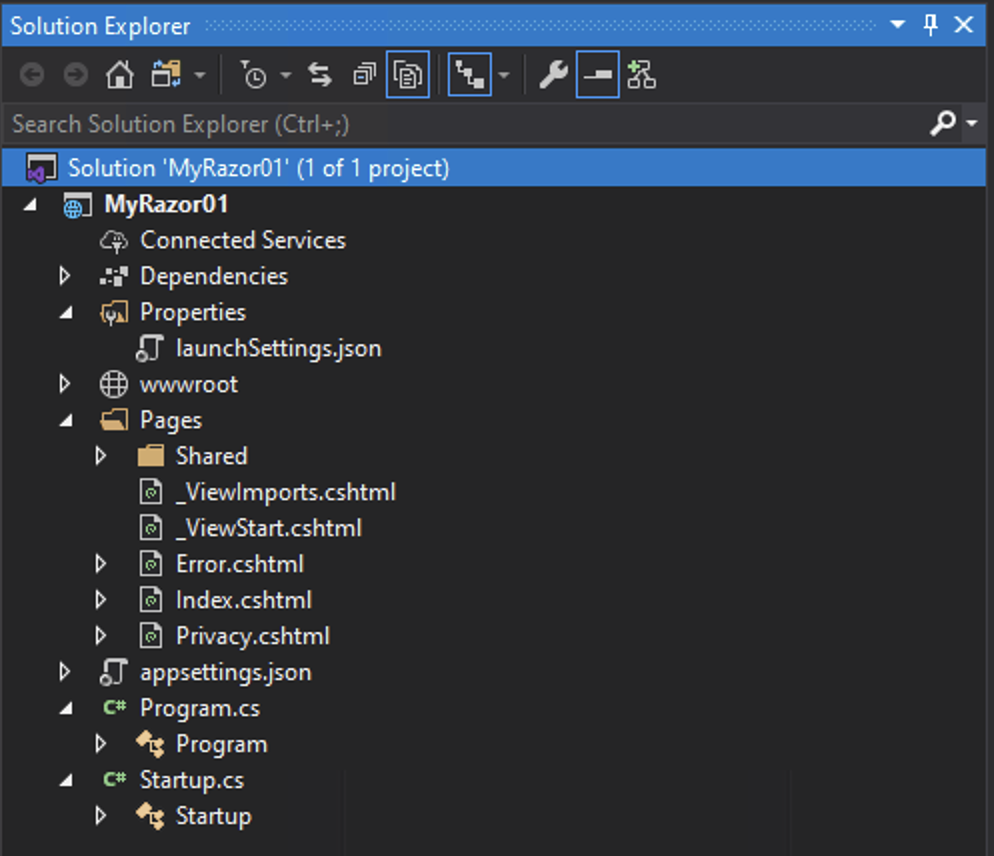This screenshot has width=994, height=856.
Task: Open Properties using the wrench icon
Action: click(x=553, y=74)
